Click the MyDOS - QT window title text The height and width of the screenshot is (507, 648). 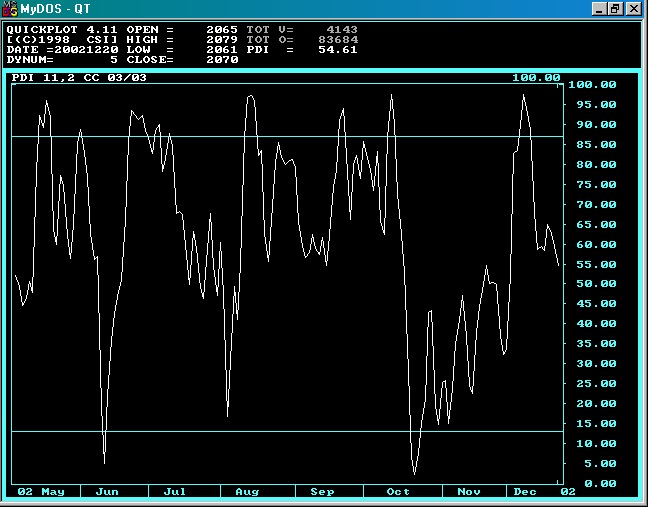(x=55, y=9)
